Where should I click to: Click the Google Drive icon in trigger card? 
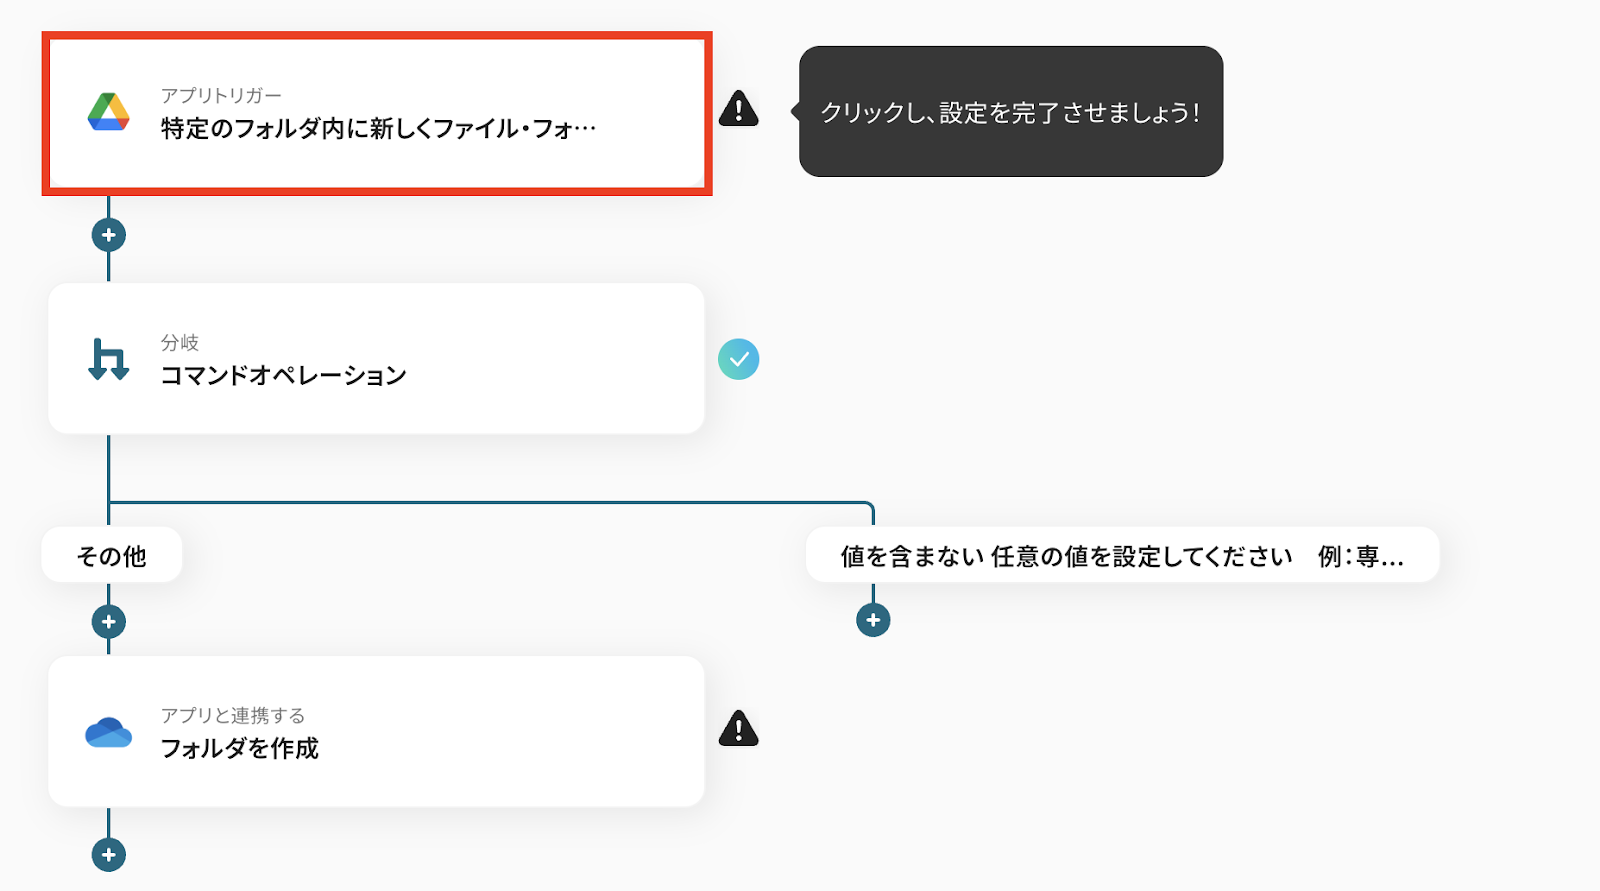point(108,112)
